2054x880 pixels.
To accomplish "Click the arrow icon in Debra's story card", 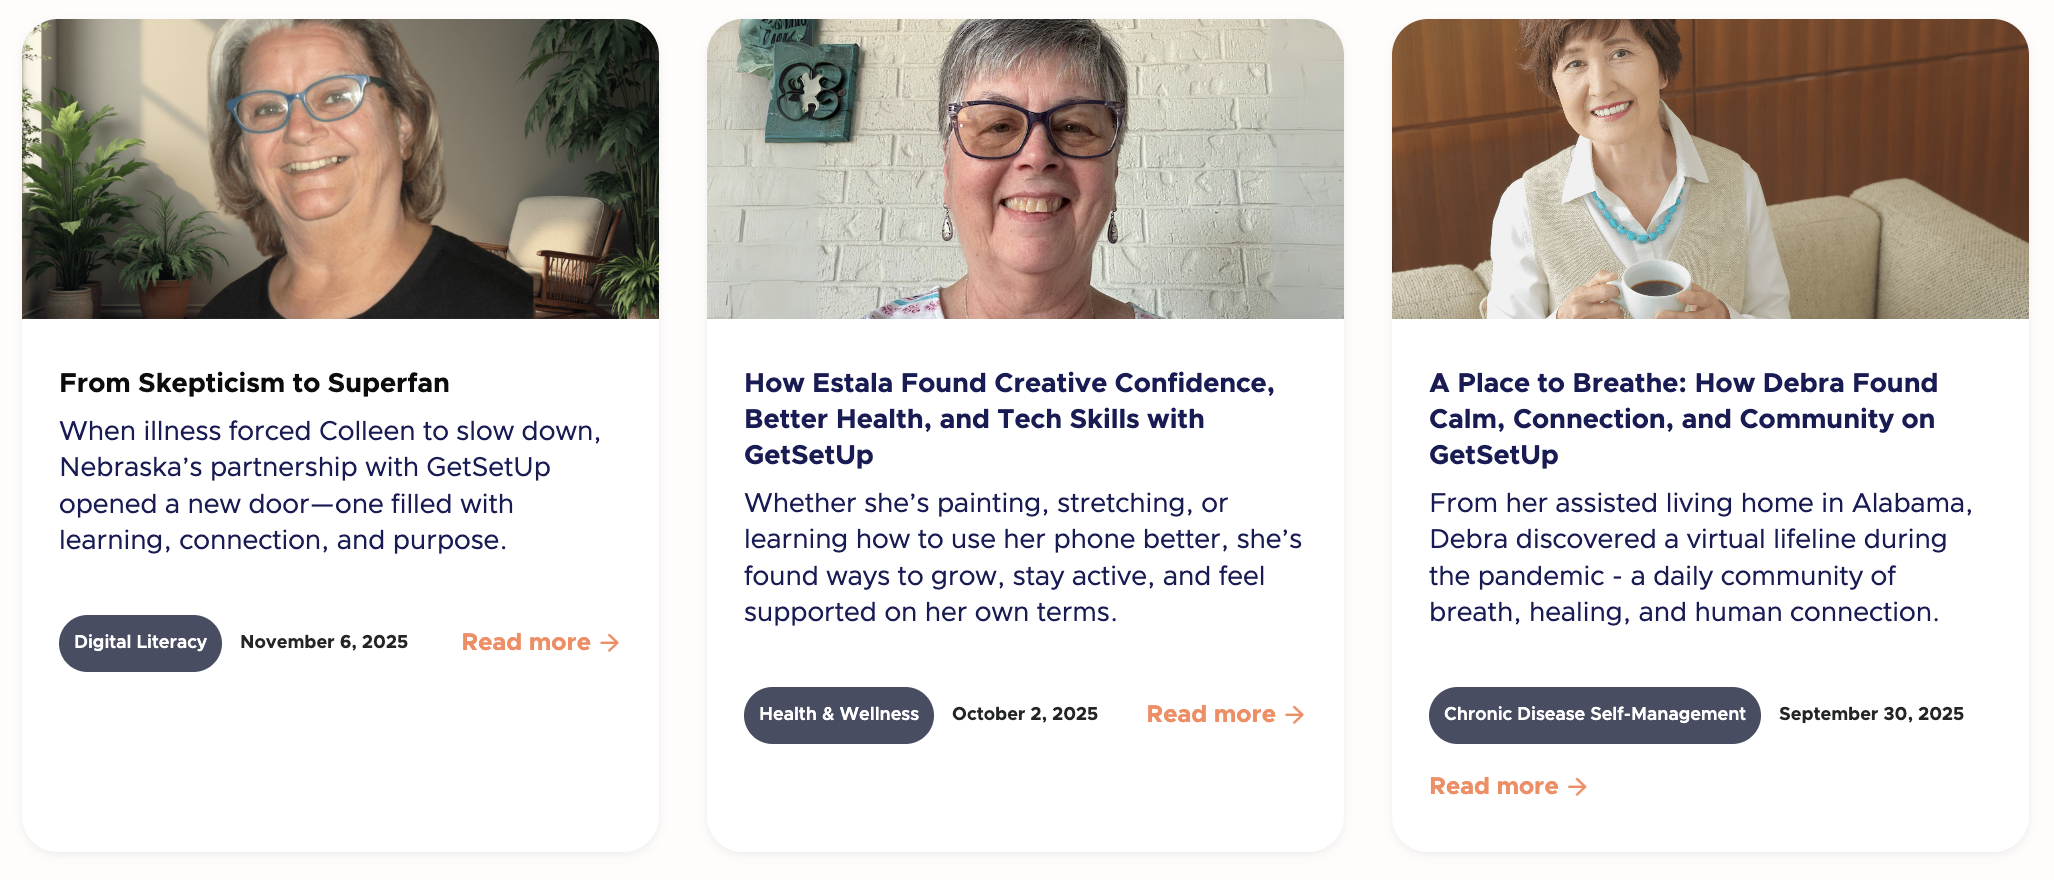I will tap(1577, 787).
